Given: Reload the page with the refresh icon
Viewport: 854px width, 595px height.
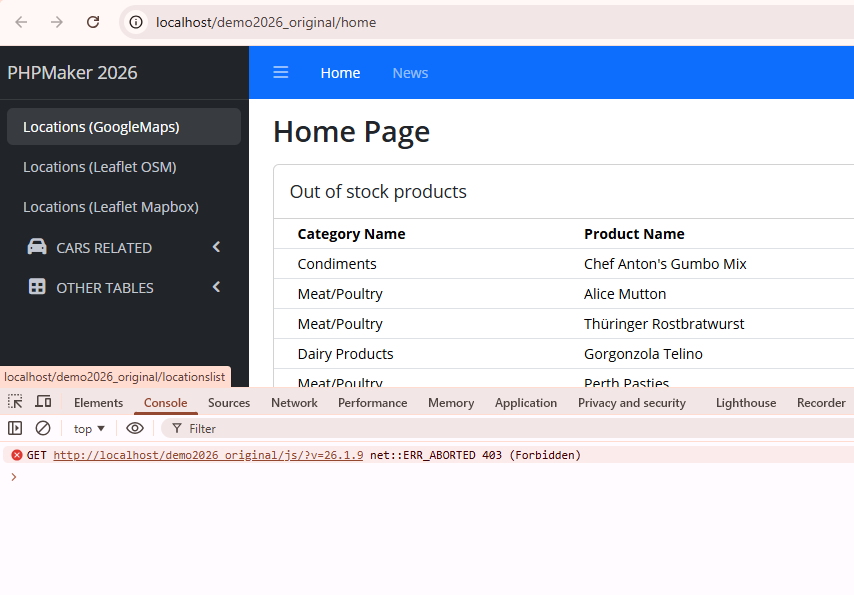Looking at the screenshot, I should pos(93,22).
